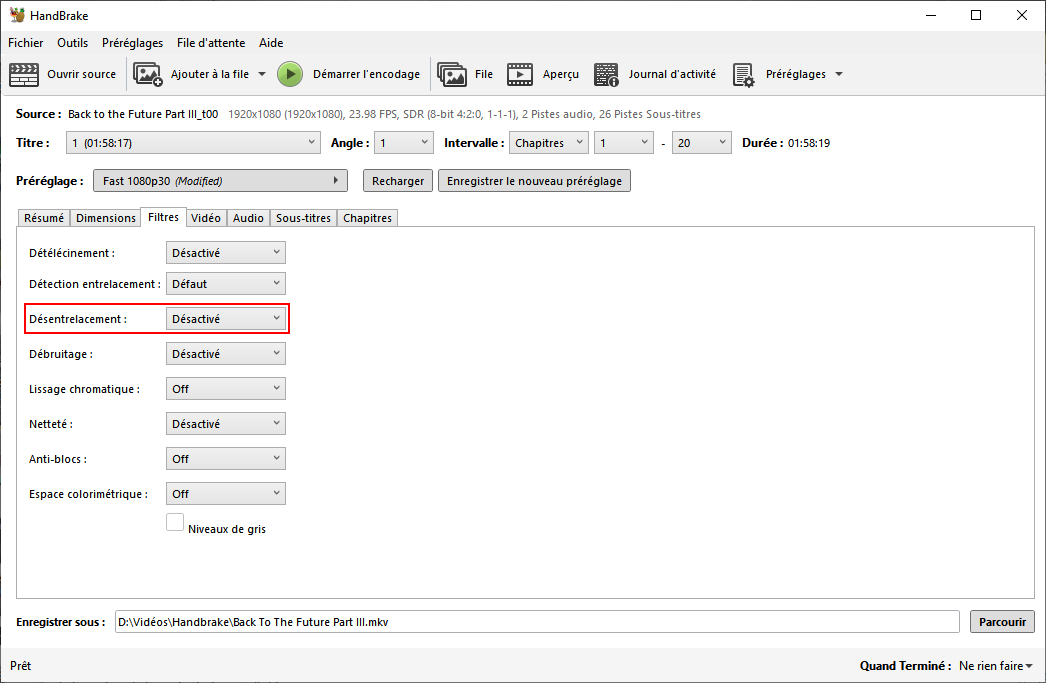The height and width of the screenshot is (683, 1046).
Task: Switch to the Sous-titres tab
Action: click(x=303, y=218)
